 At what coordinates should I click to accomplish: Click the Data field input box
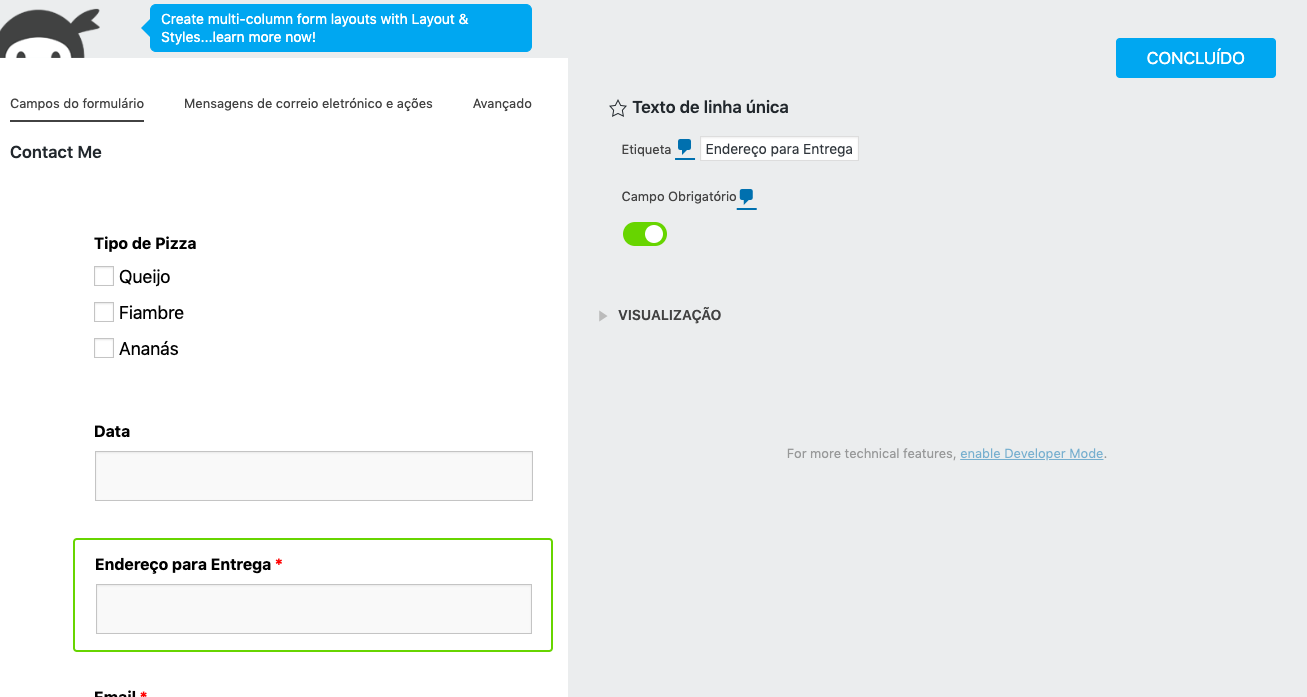[x=314, y=476]
